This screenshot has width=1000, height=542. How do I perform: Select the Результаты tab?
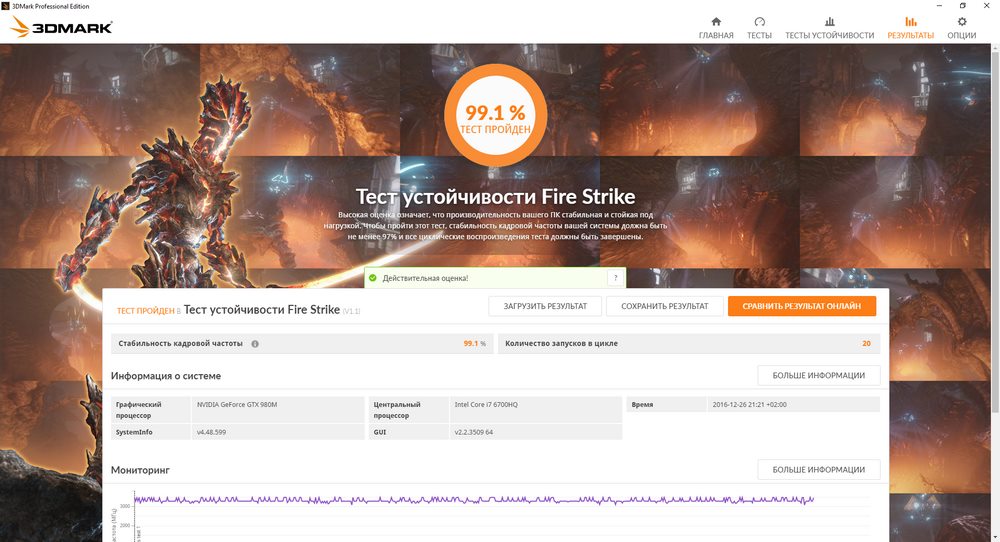pos(910,28)
